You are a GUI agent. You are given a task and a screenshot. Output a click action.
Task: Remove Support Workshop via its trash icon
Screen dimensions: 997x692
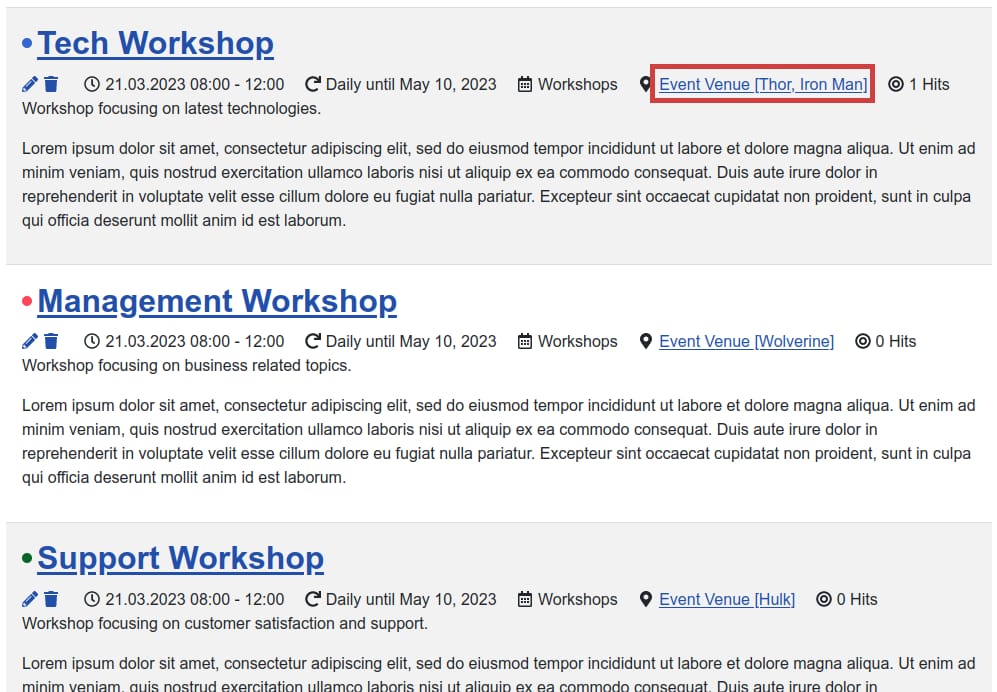(x=51, y=600)
